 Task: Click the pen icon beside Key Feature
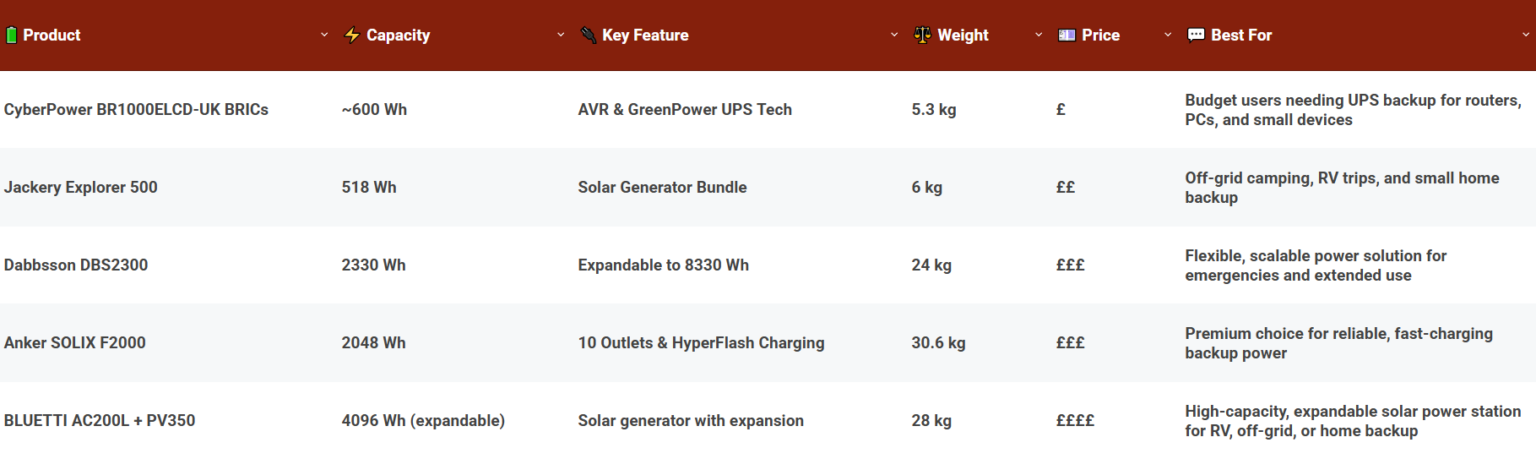(588, 35)
